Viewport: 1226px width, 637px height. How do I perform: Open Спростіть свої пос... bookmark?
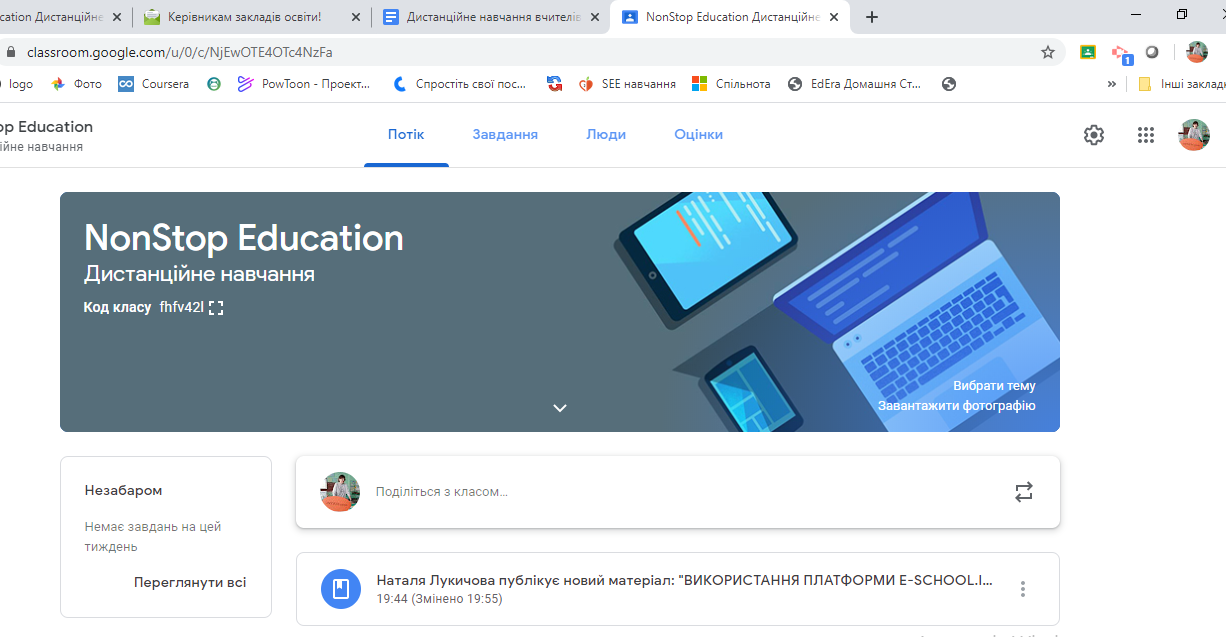(x=460, y=84)
